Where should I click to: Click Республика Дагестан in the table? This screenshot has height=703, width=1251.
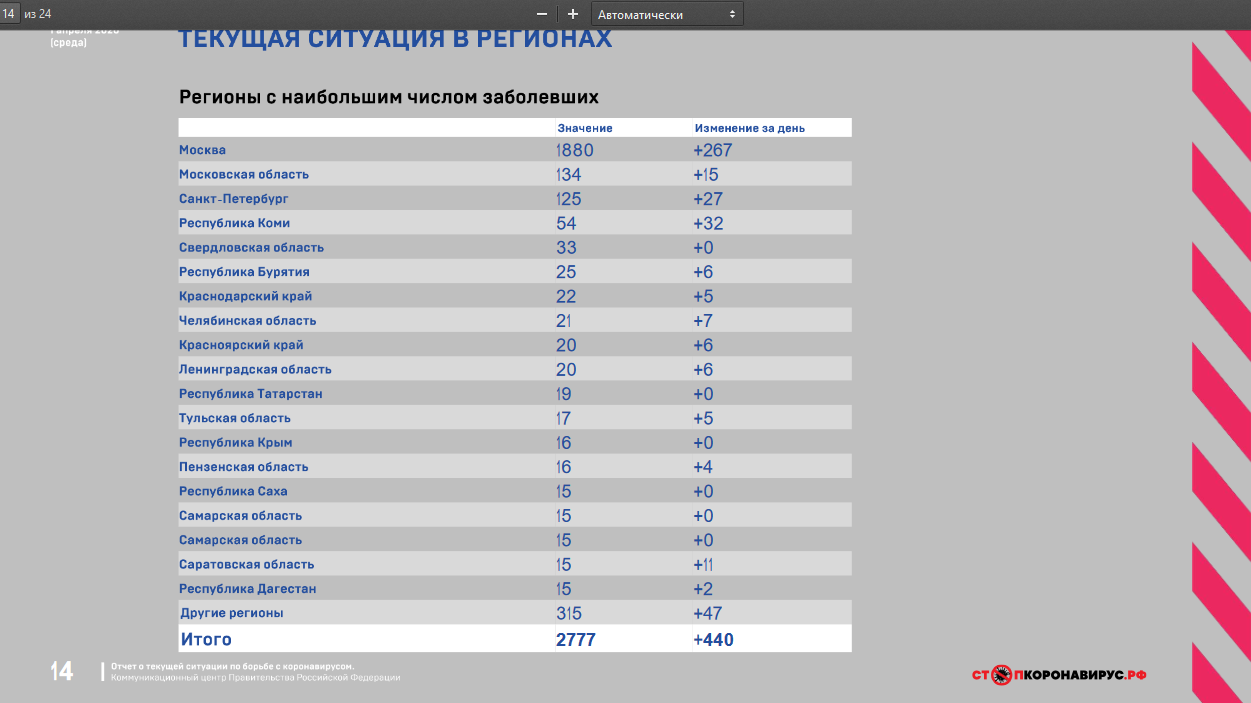pos(248,589)
